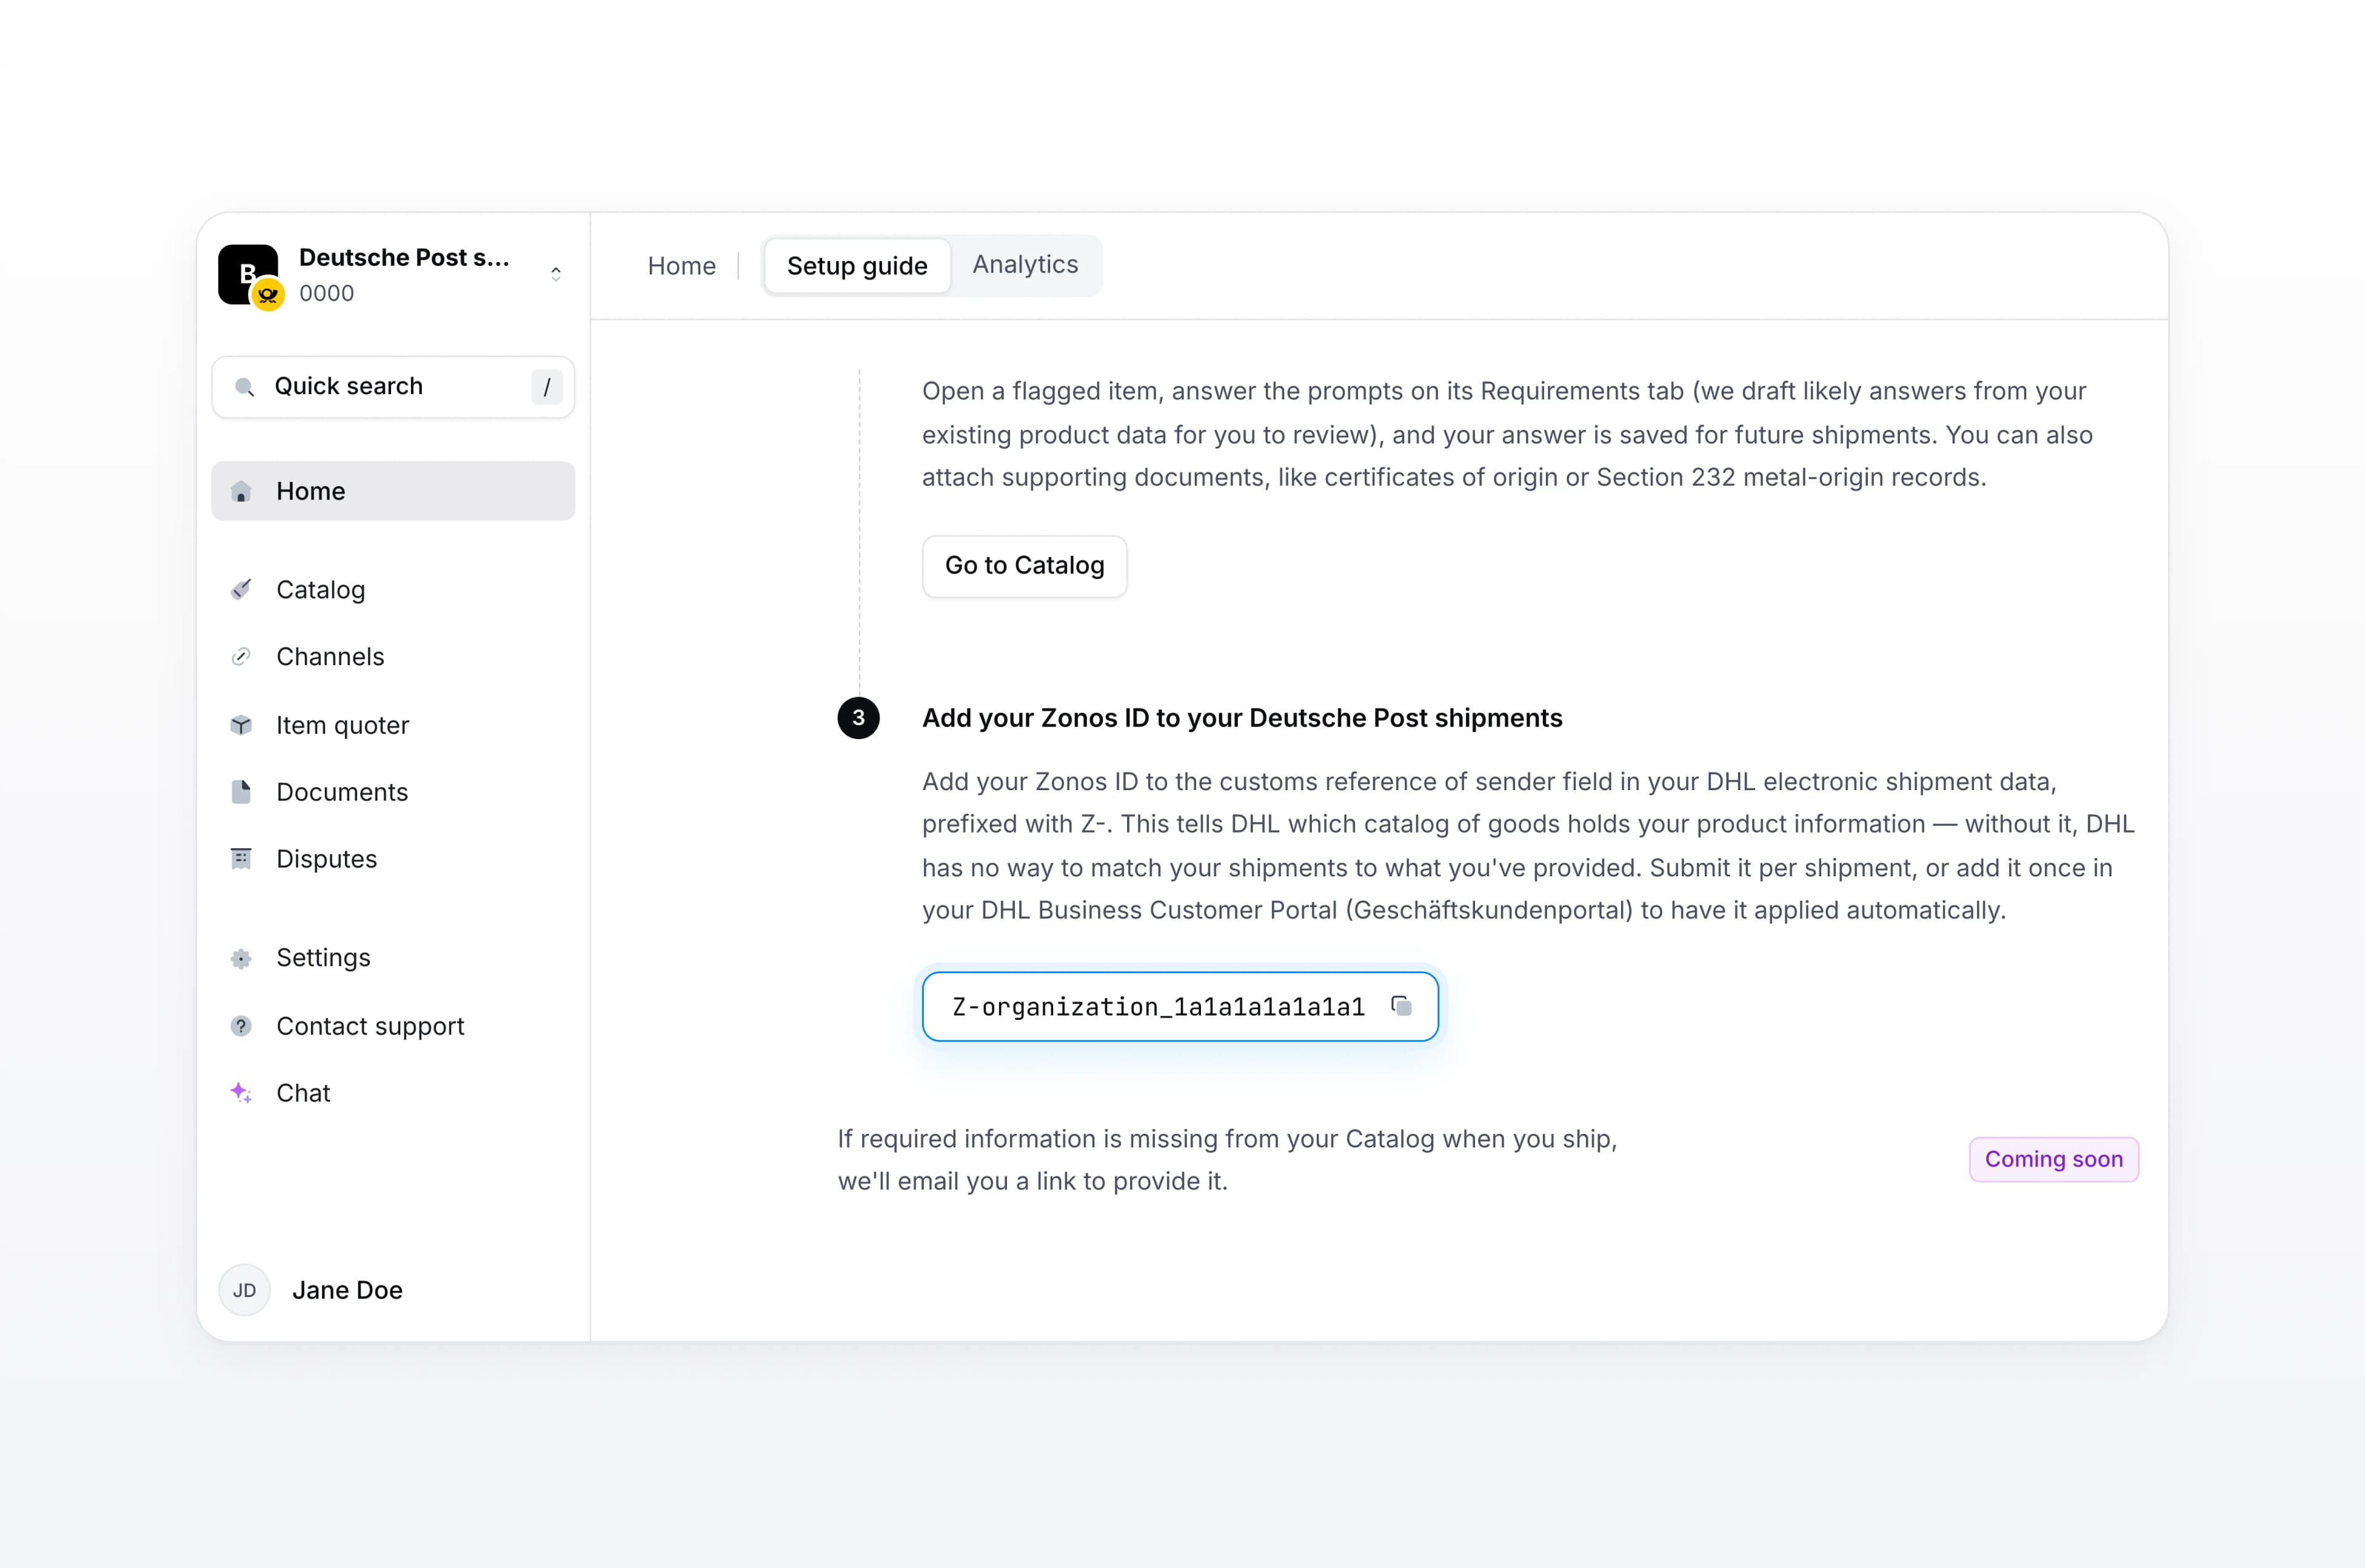The width and height of the screenshot is (2365, 1568).
Task: Click the Channels link icon
Action: (241, 657)
